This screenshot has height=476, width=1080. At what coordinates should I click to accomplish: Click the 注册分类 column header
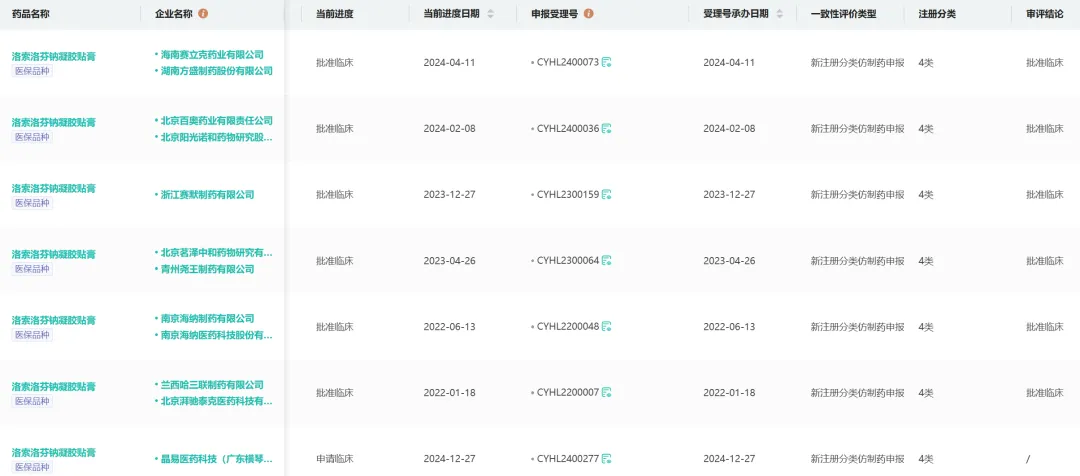click(937, 14)
